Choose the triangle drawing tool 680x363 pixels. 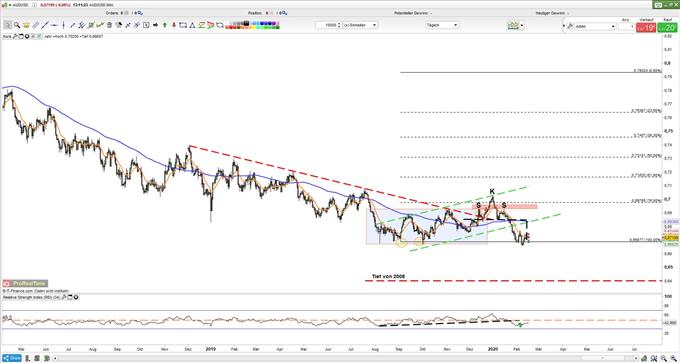click(x=192, y=25)
